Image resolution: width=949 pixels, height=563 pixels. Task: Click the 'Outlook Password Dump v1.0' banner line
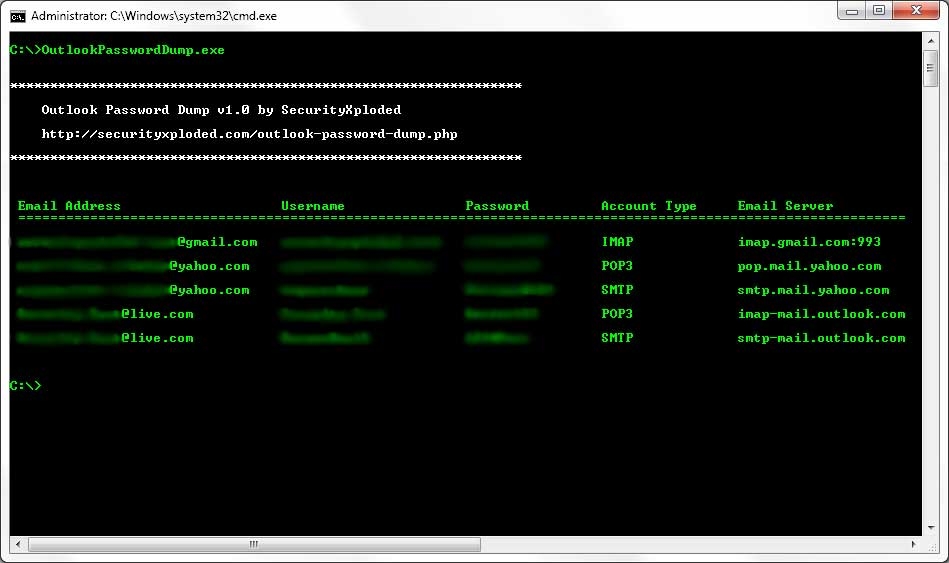point(221,110)
